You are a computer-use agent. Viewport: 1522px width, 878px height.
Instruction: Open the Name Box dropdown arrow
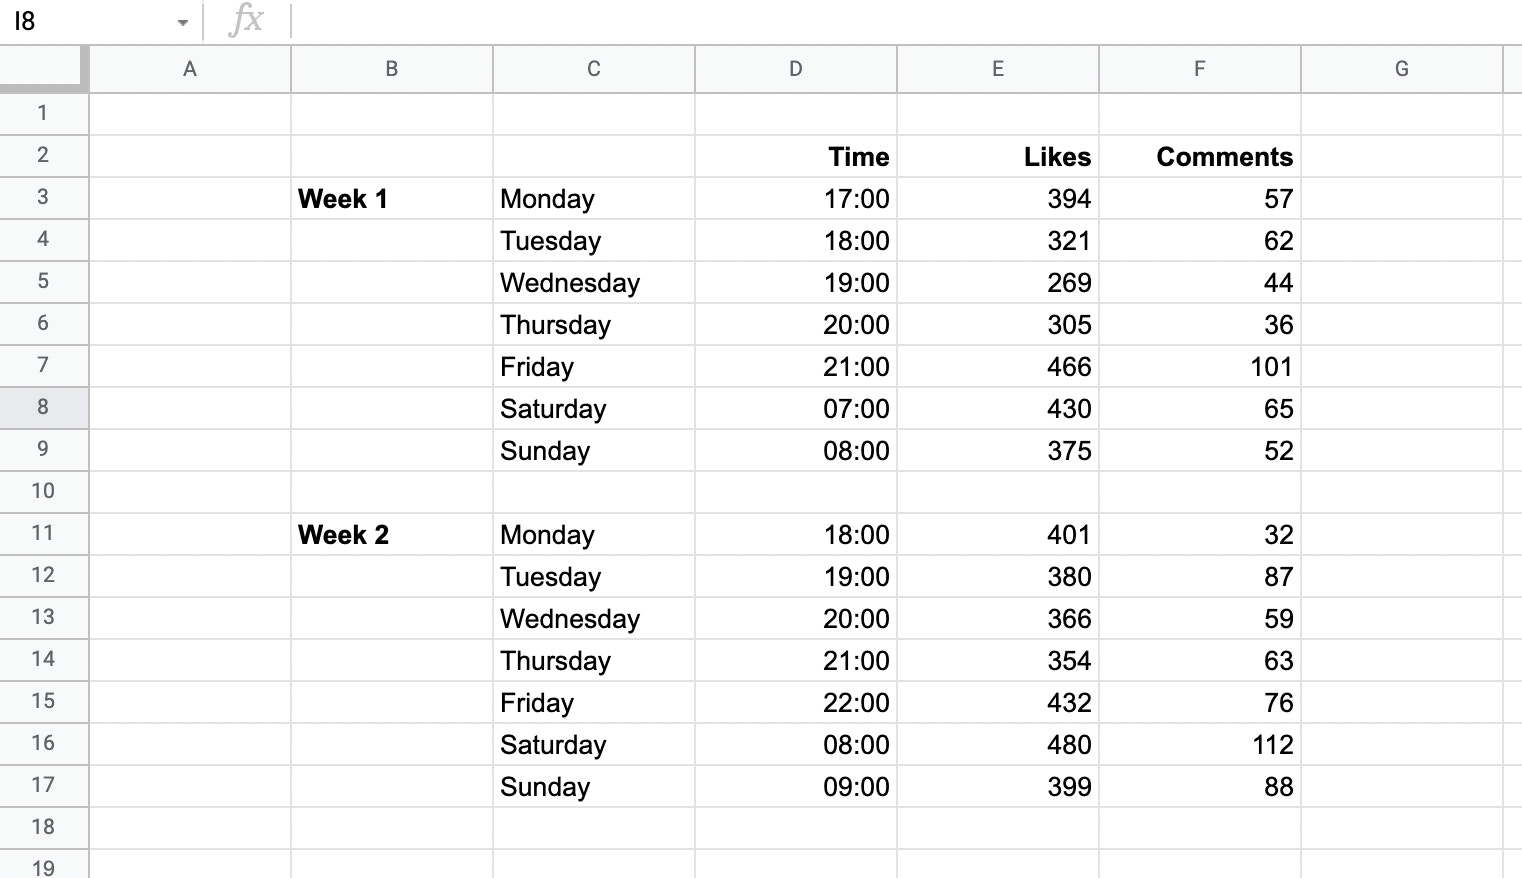click(183, 22)
